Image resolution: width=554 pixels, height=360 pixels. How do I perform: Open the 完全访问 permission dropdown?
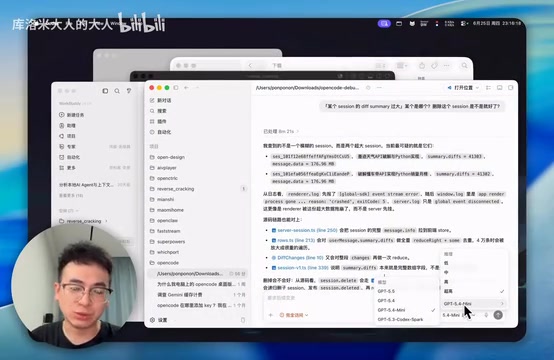tap(294, 315)
